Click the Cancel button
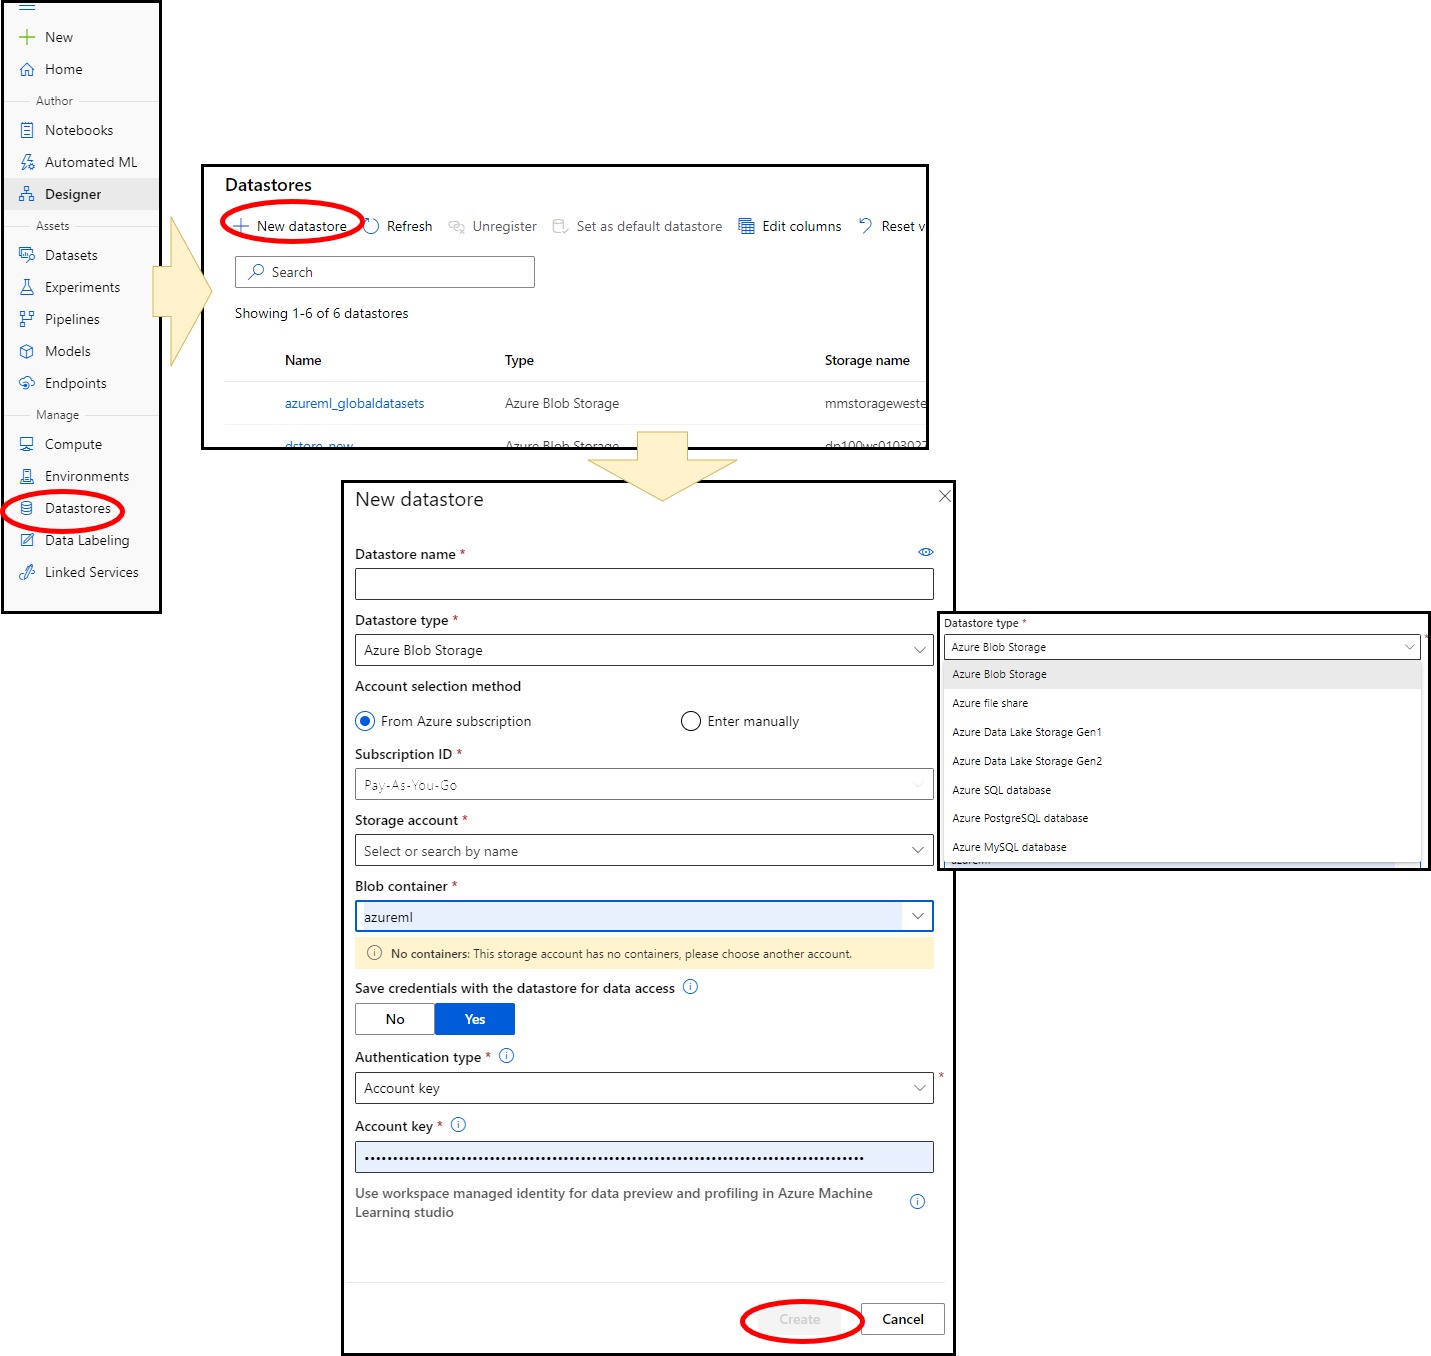Viewport: 1431px width, 1356px height. point(903,1319)
